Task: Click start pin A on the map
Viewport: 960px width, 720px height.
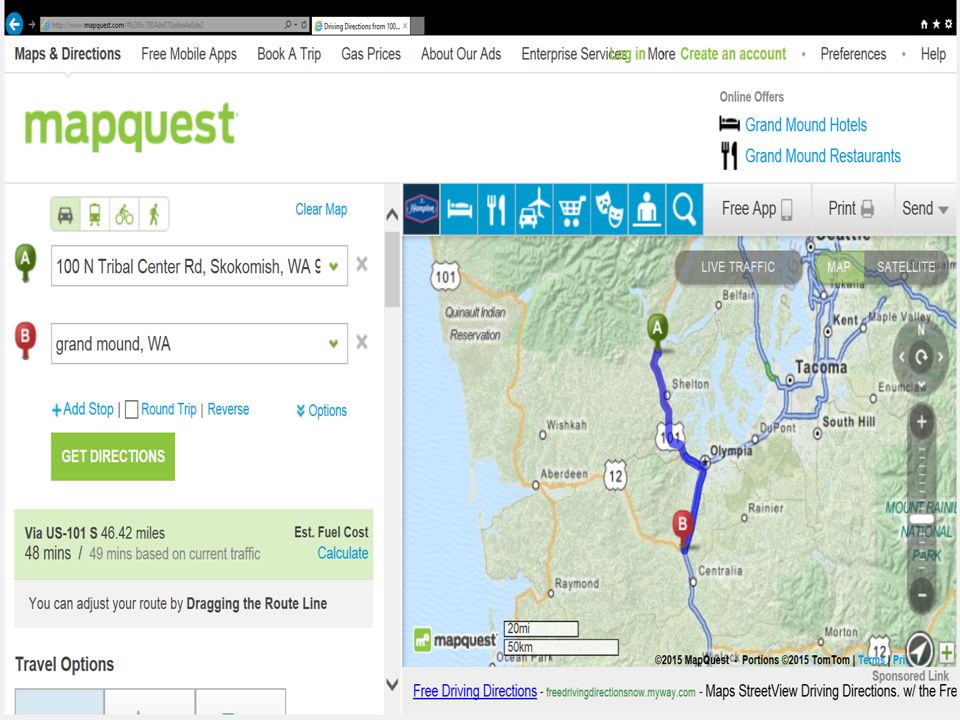Action: 658,331
